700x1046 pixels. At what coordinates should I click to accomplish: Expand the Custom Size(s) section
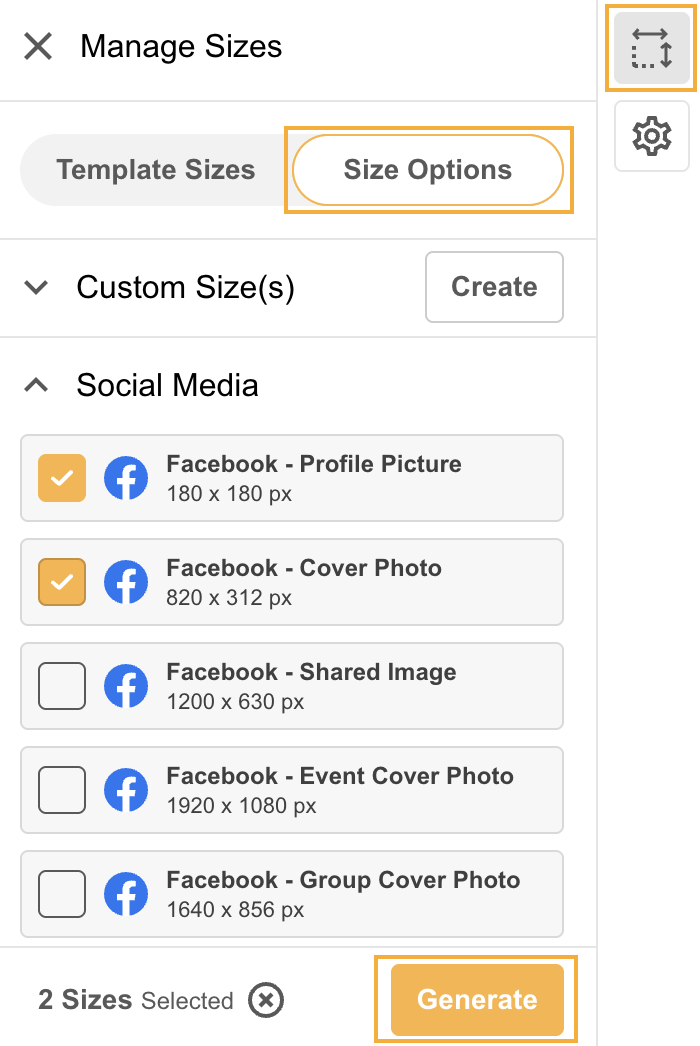(x=37, y=288)
